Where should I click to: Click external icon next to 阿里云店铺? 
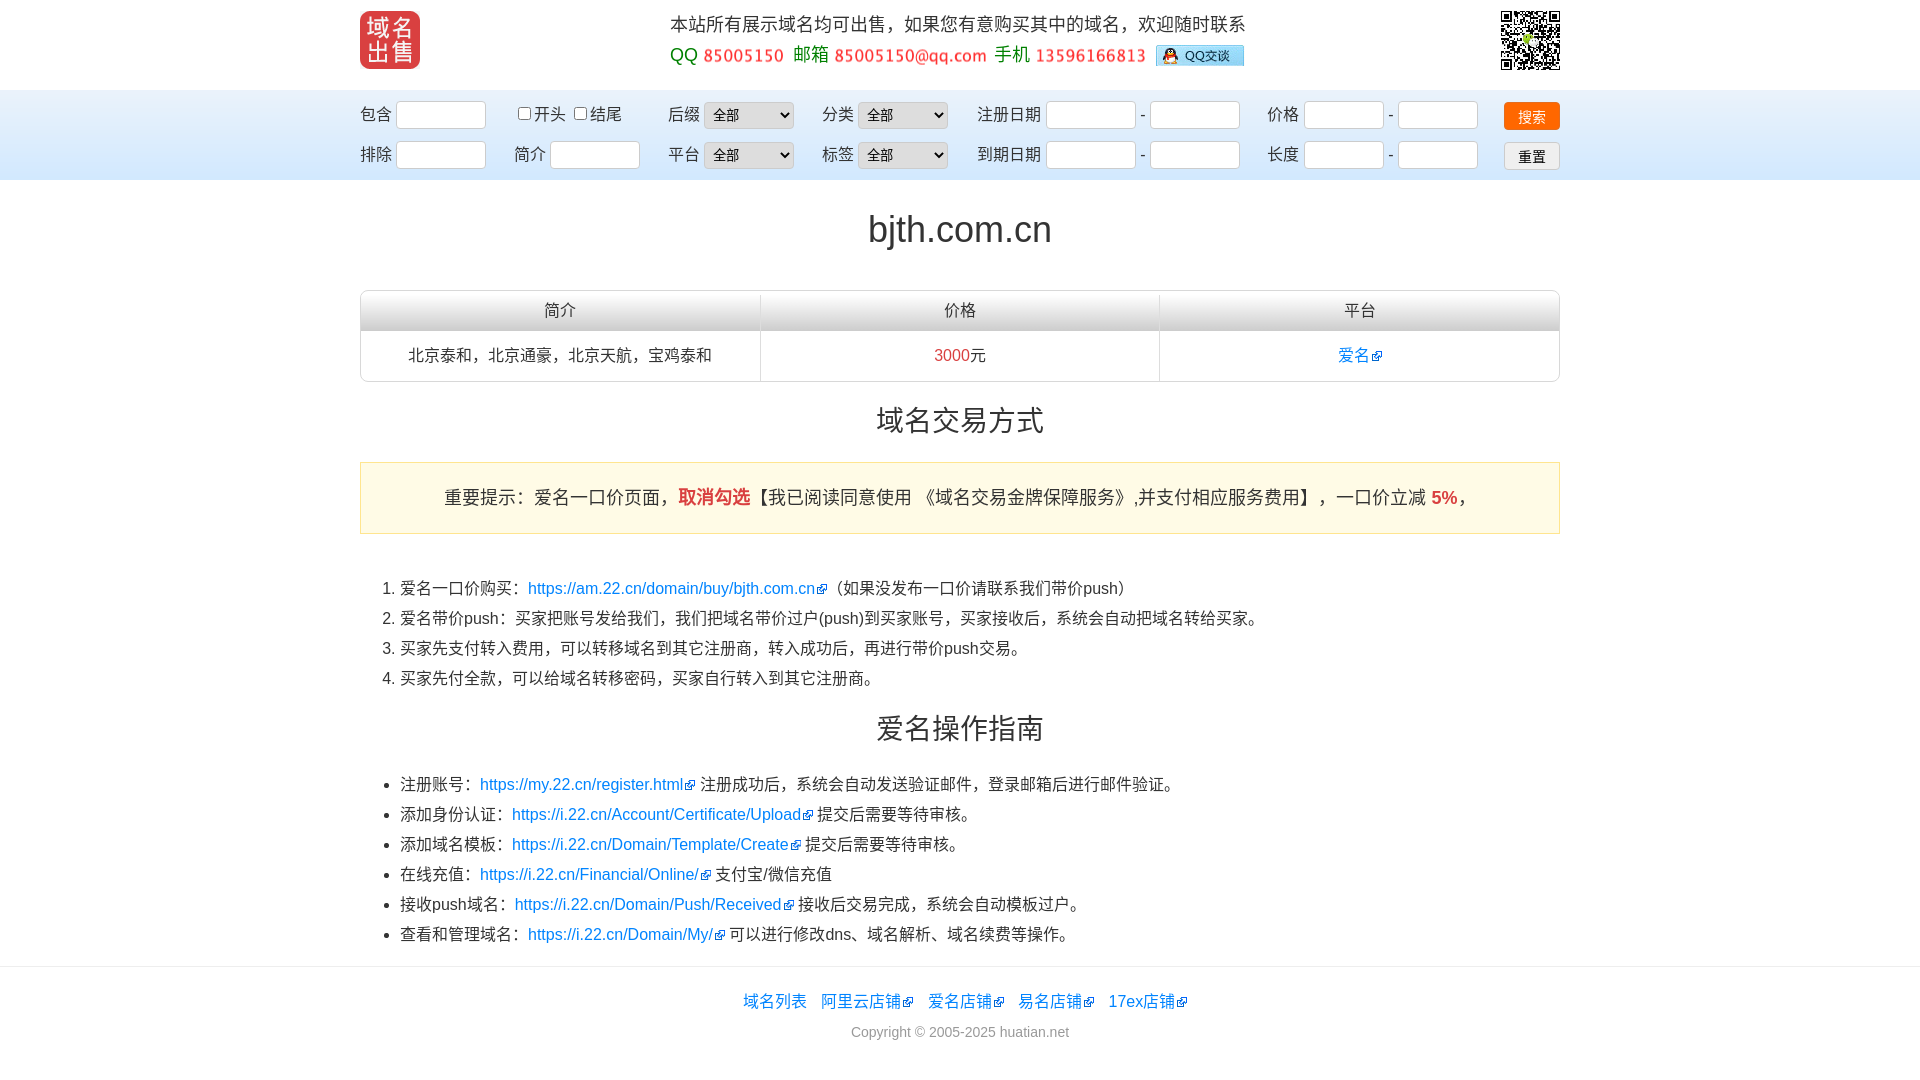(x=908, y=1003)
